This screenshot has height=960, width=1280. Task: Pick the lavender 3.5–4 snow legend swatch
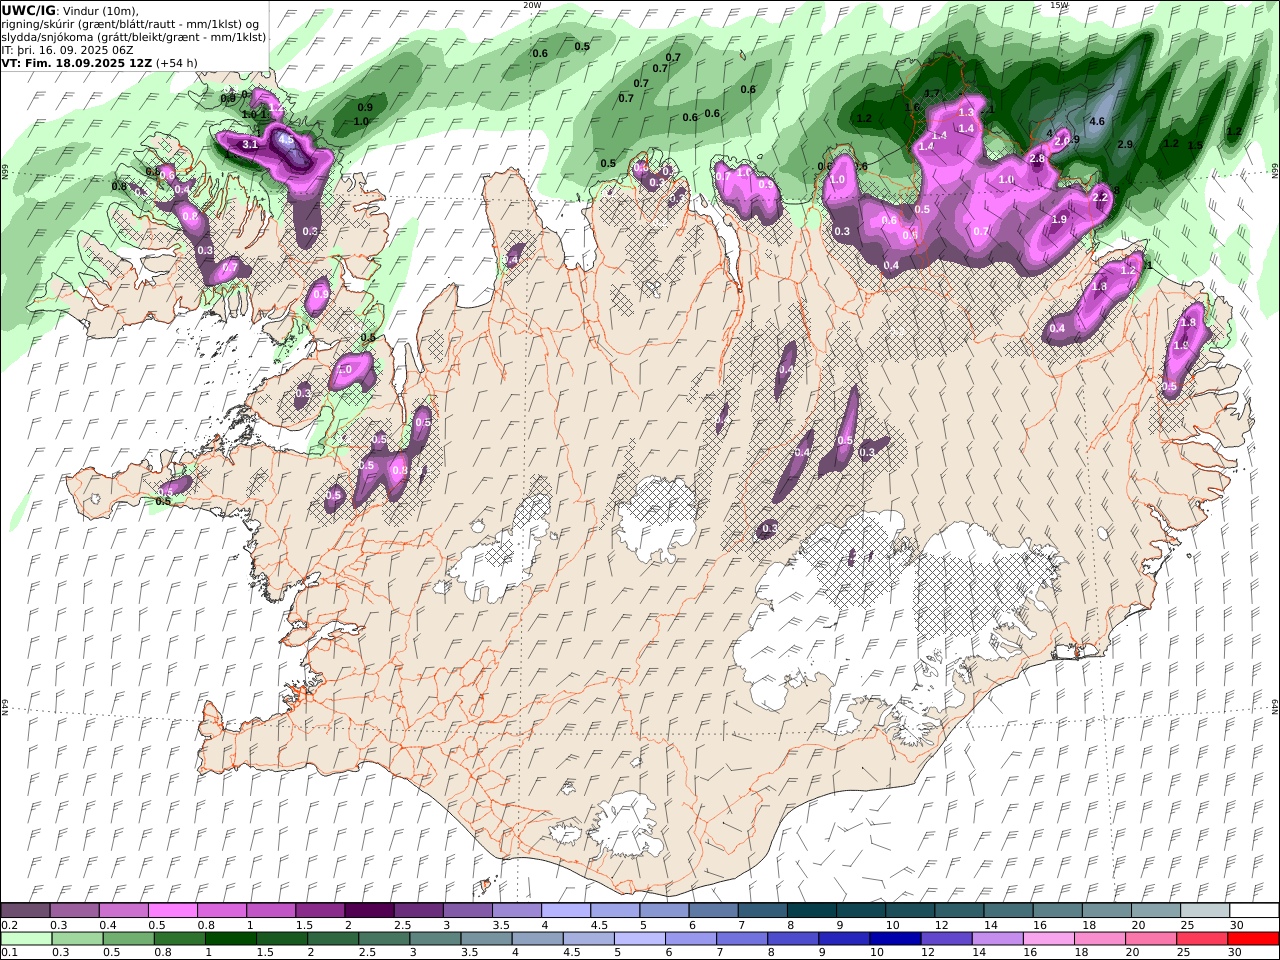tap(516, 910)
